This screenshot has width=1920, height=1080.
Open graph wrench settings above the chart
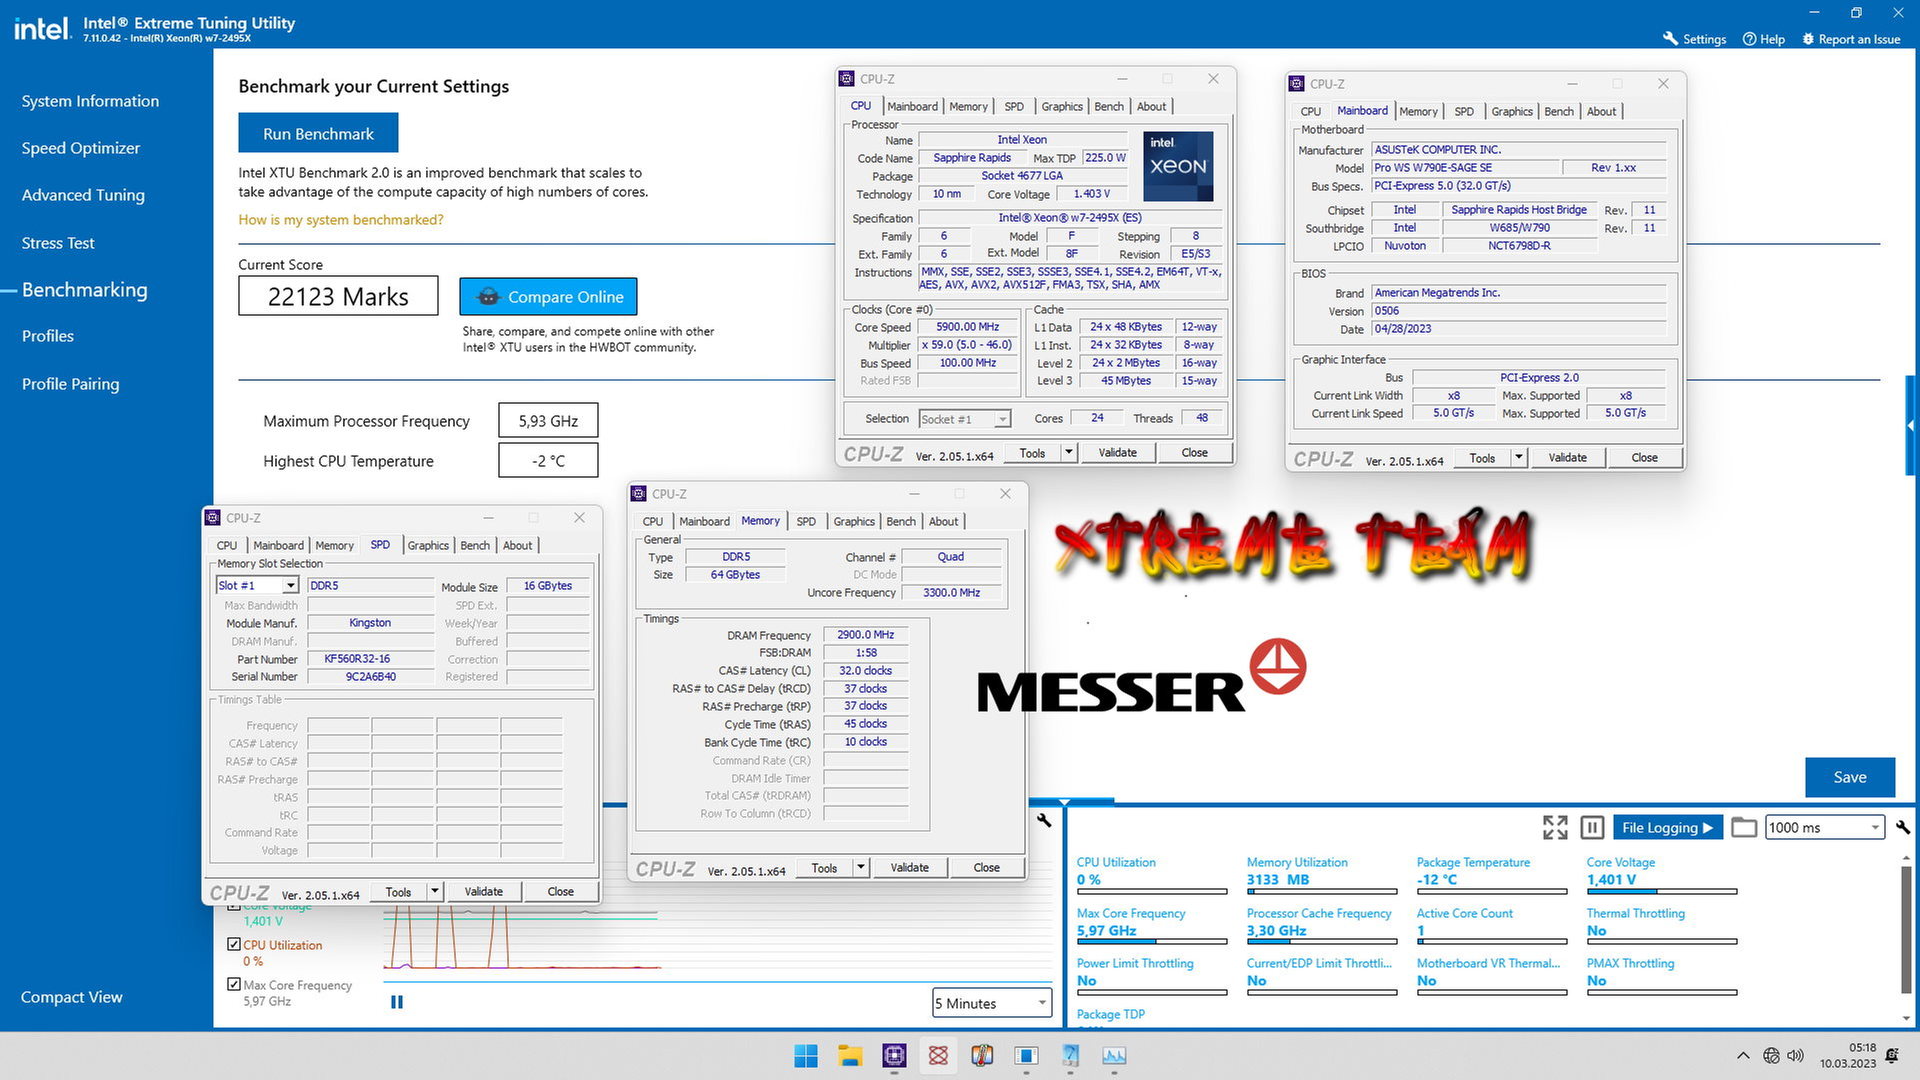(x=1044, y=820)
